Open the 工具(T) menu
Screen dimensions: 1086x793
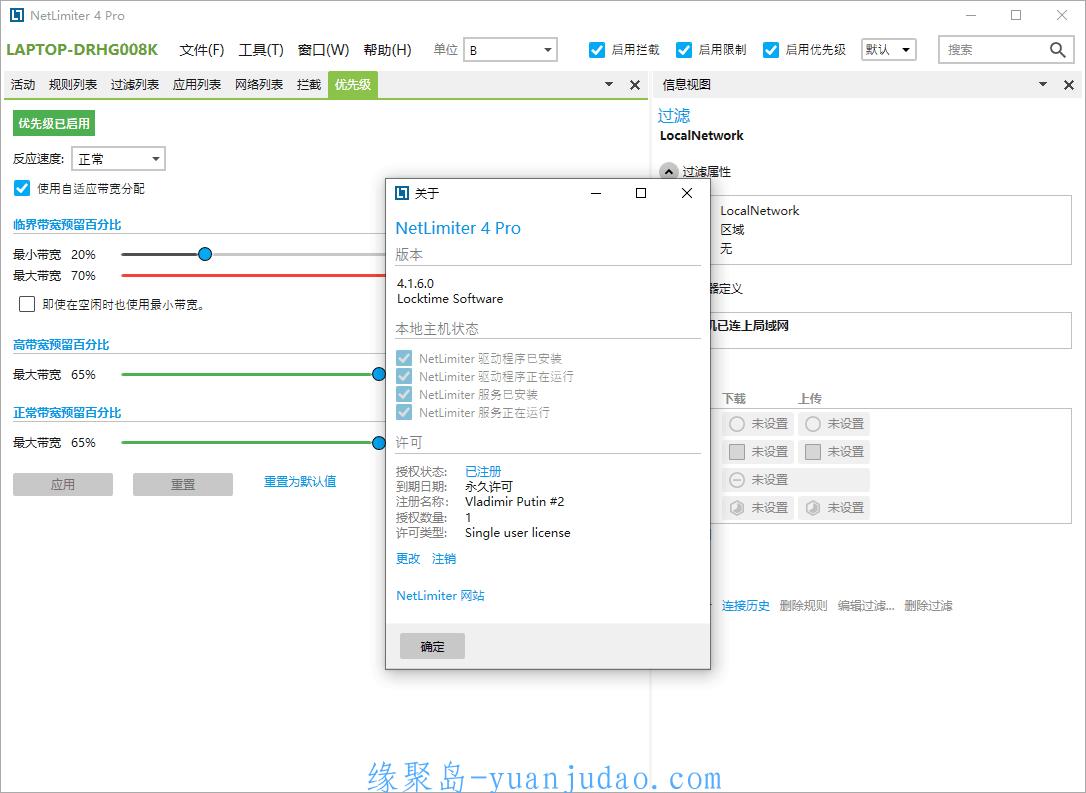(261, 50)
